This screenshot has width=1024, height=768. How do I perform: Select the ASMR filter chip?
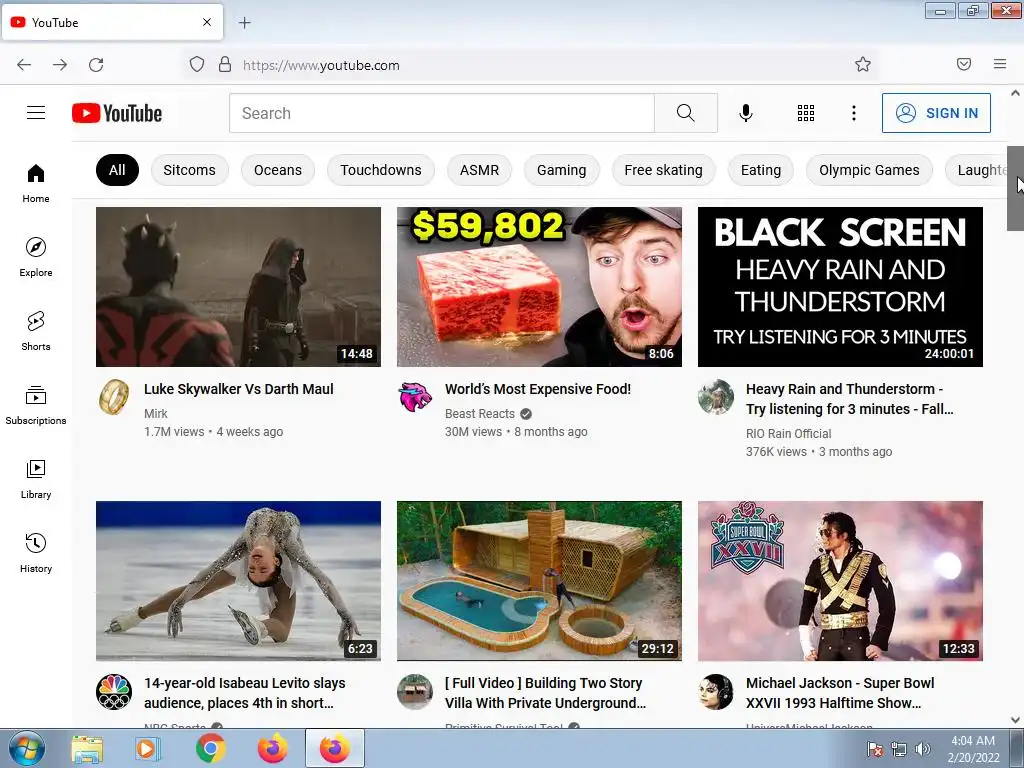coord(479,170)
